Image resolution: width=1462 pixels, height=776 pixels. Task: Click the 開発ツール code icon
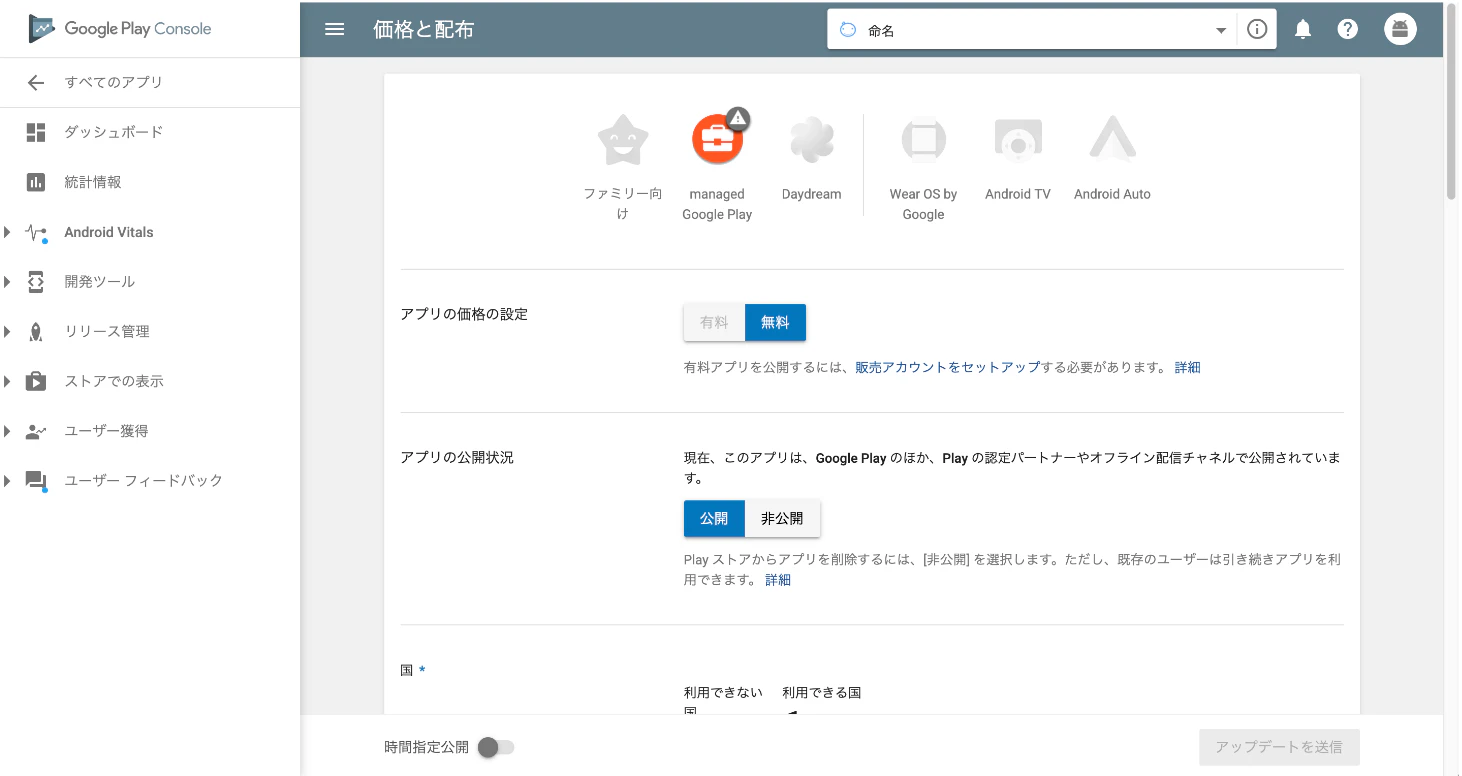[36, 282]
